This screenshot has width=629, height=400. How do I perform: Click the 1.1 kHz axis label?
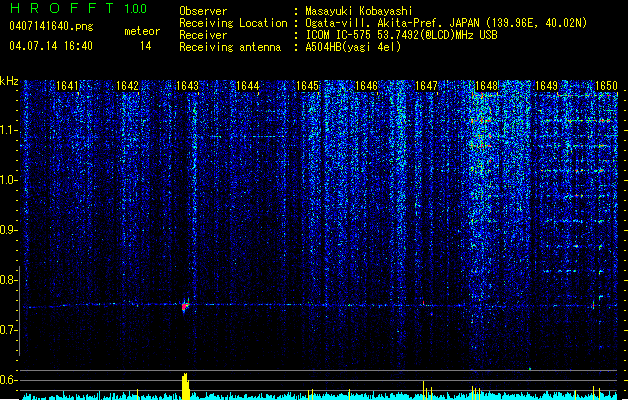pos(8,130)
